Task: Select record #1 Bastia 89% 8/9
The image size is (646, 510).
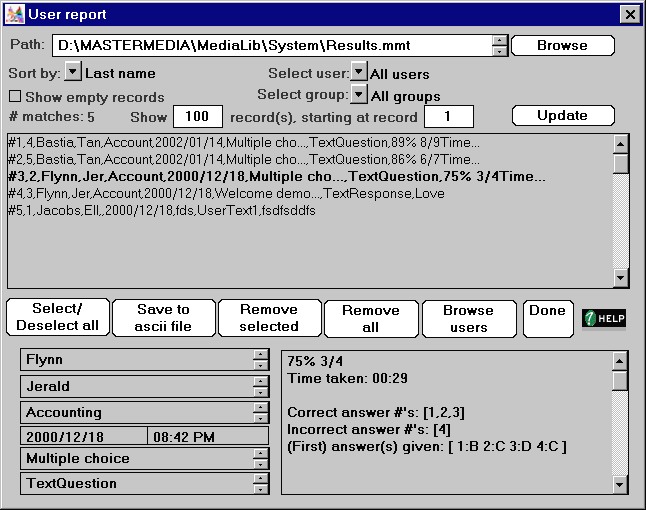Action: (x=244, y=143)
